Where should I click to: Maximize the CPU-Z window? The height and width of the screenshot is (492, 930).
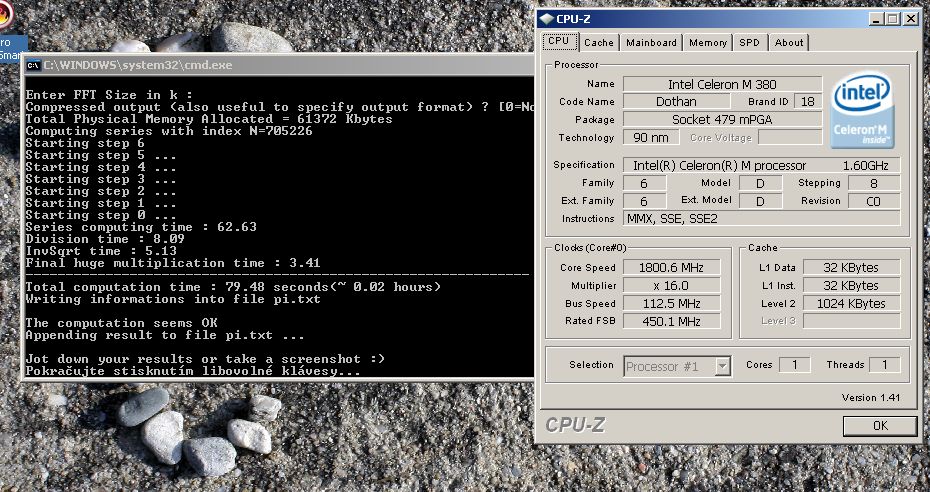[x=893, y=19]
